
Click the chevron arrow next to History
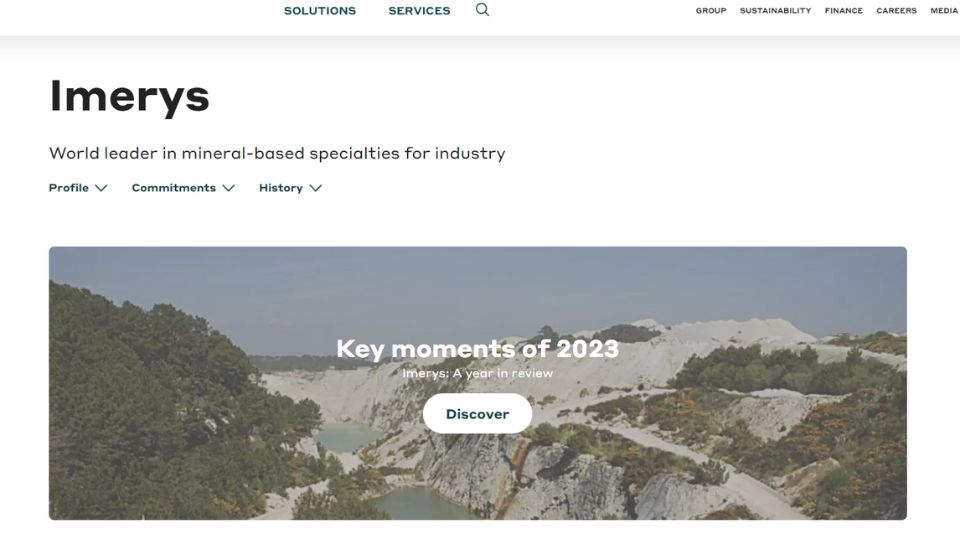[x=316, y=188]
